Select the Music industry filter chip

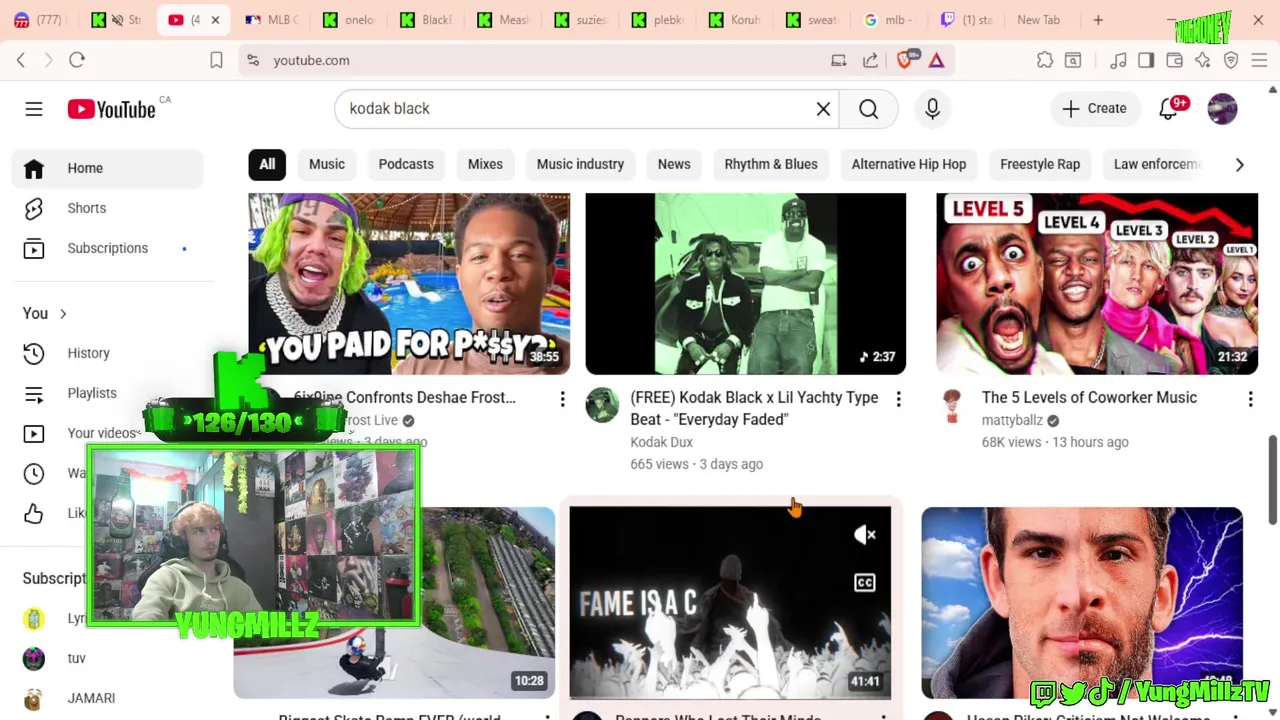580,164
